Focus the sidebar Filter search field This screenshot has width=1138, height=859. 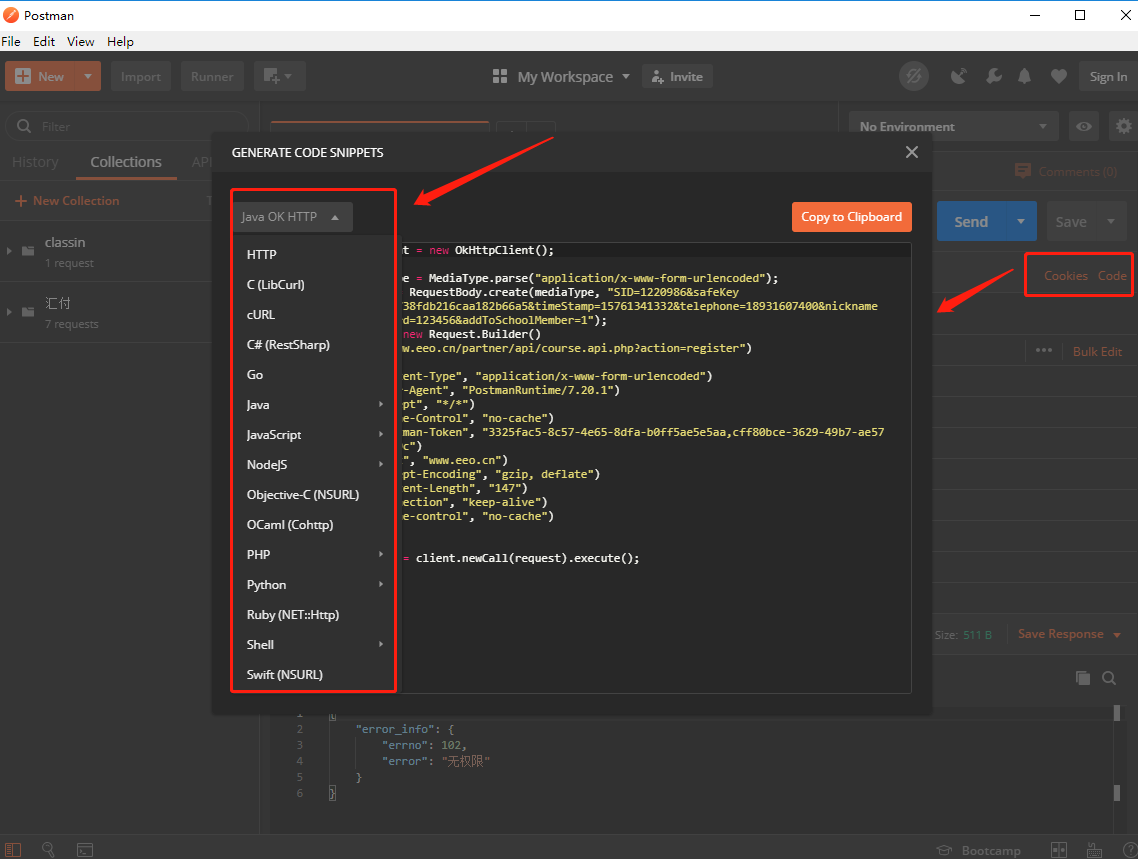[127, 126]
